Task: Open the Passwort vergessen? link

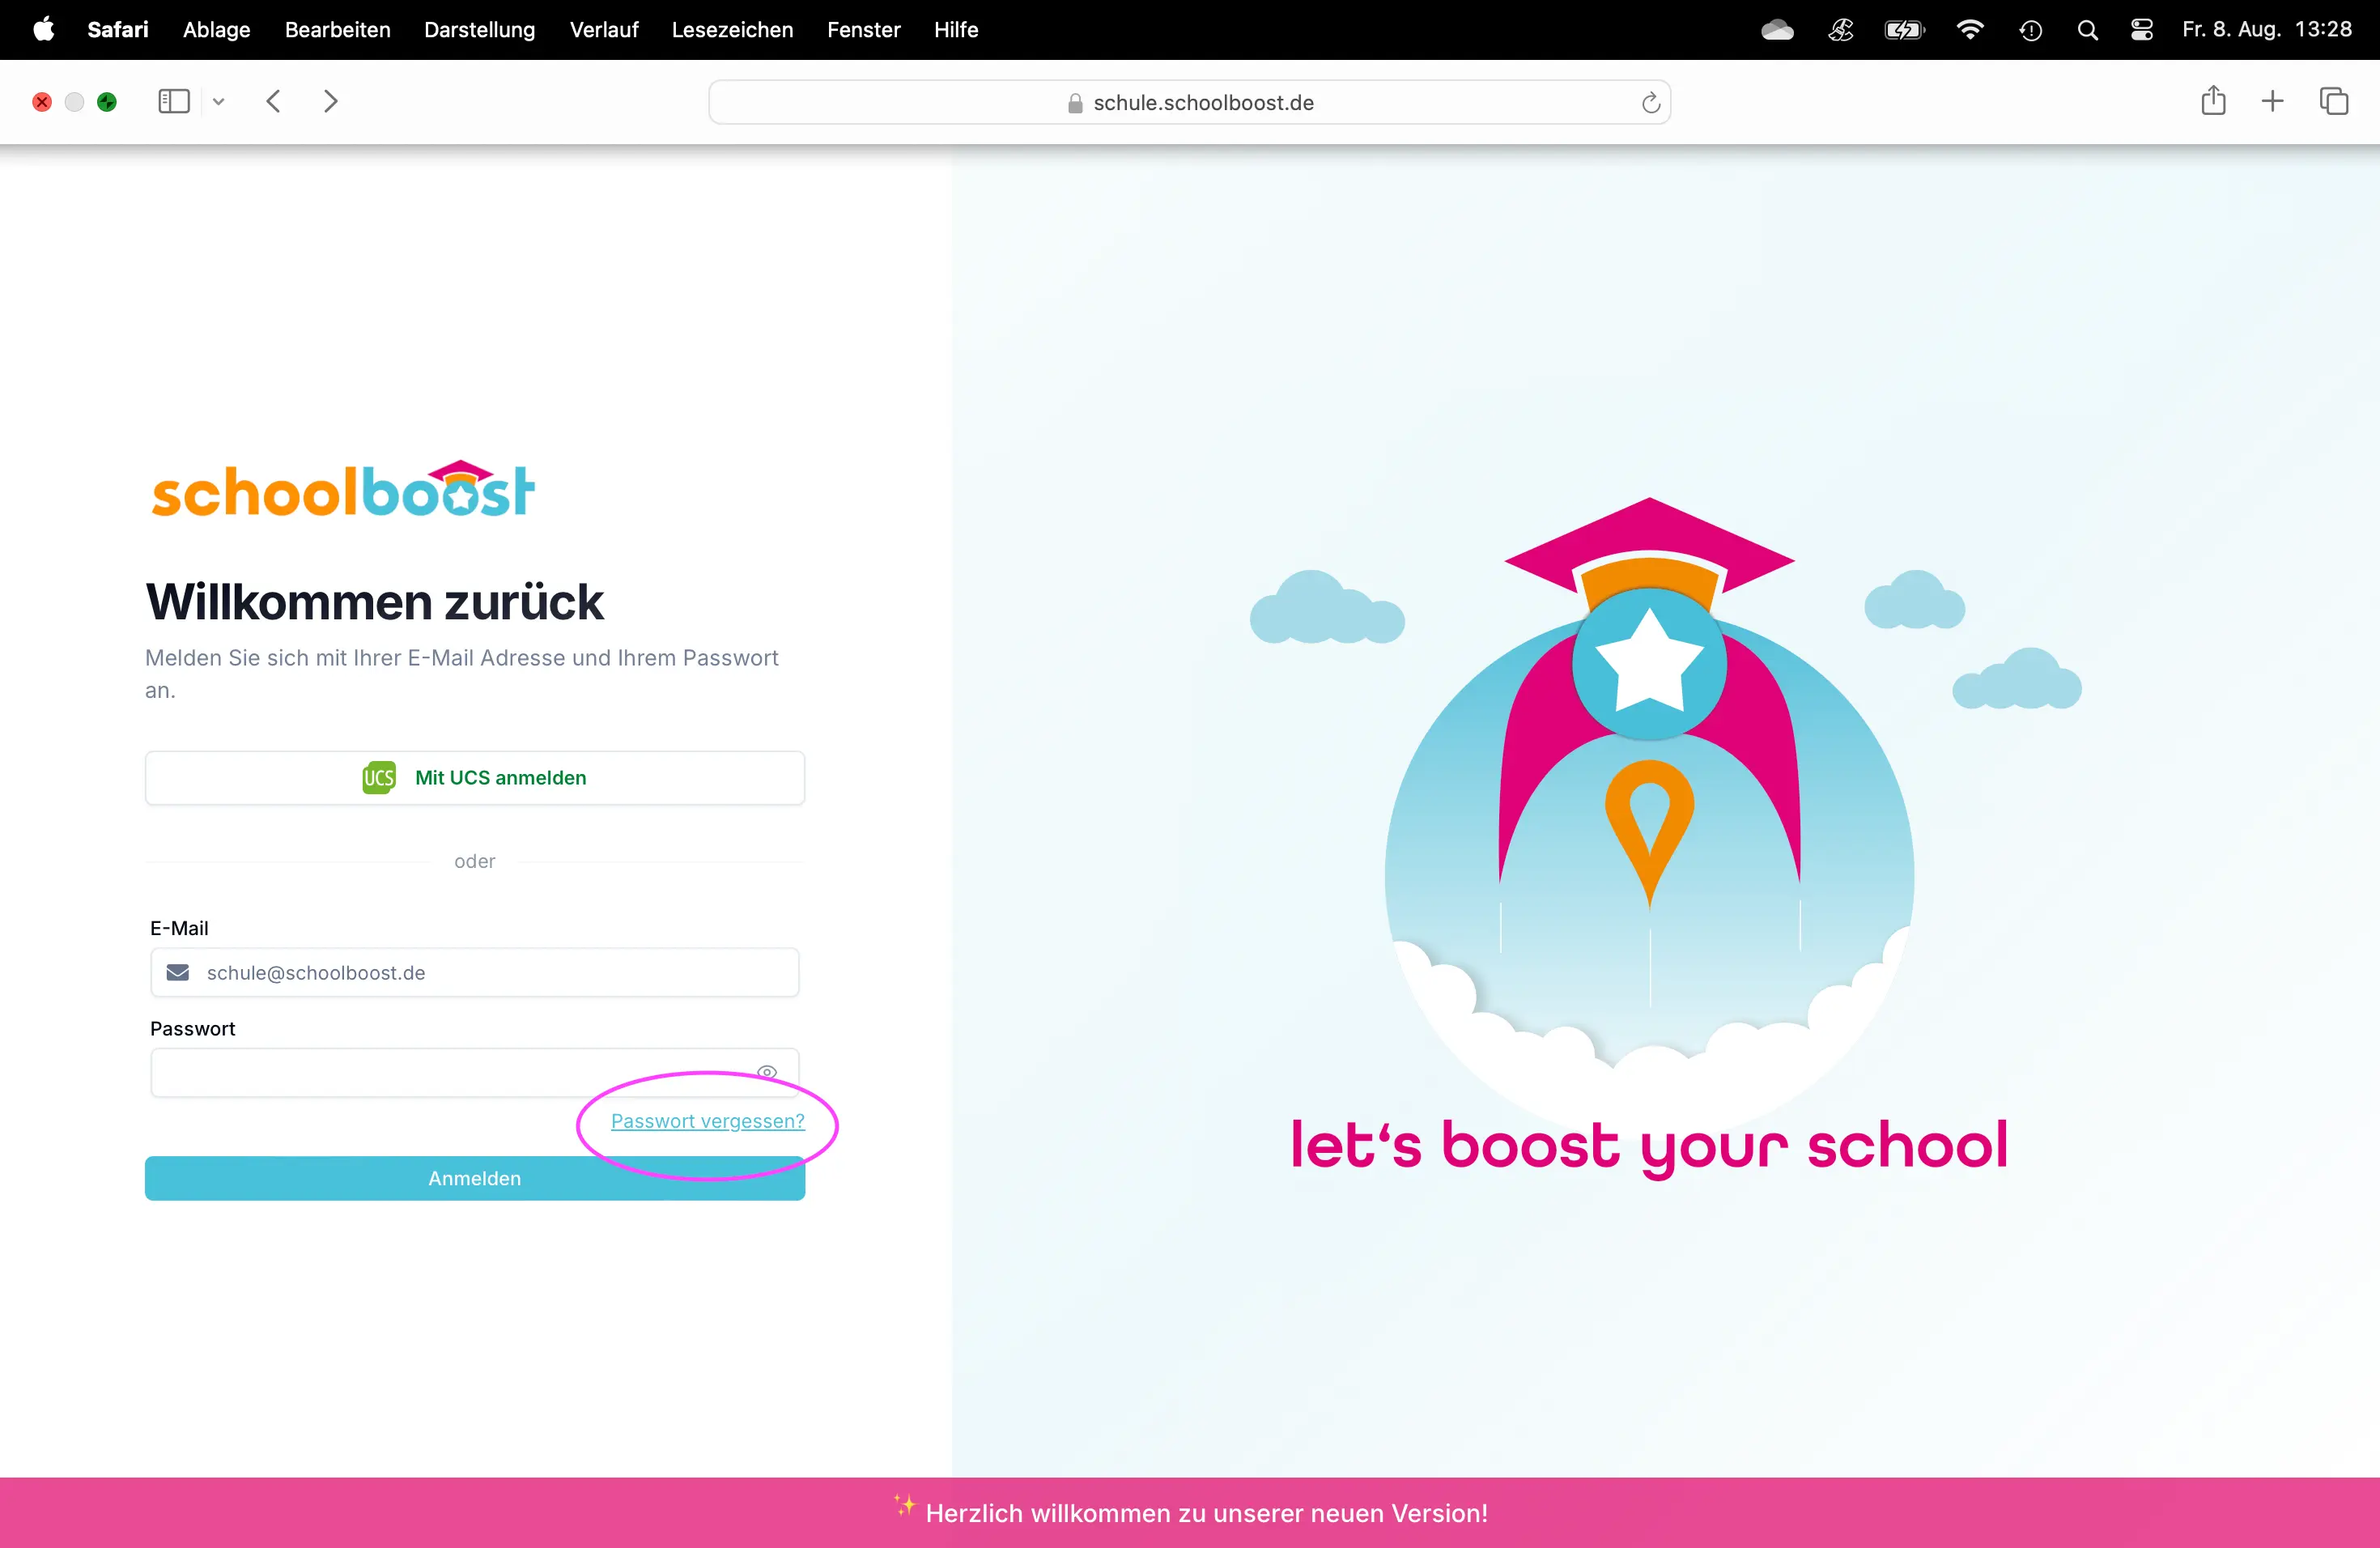Action: (x=707, y=1121)
